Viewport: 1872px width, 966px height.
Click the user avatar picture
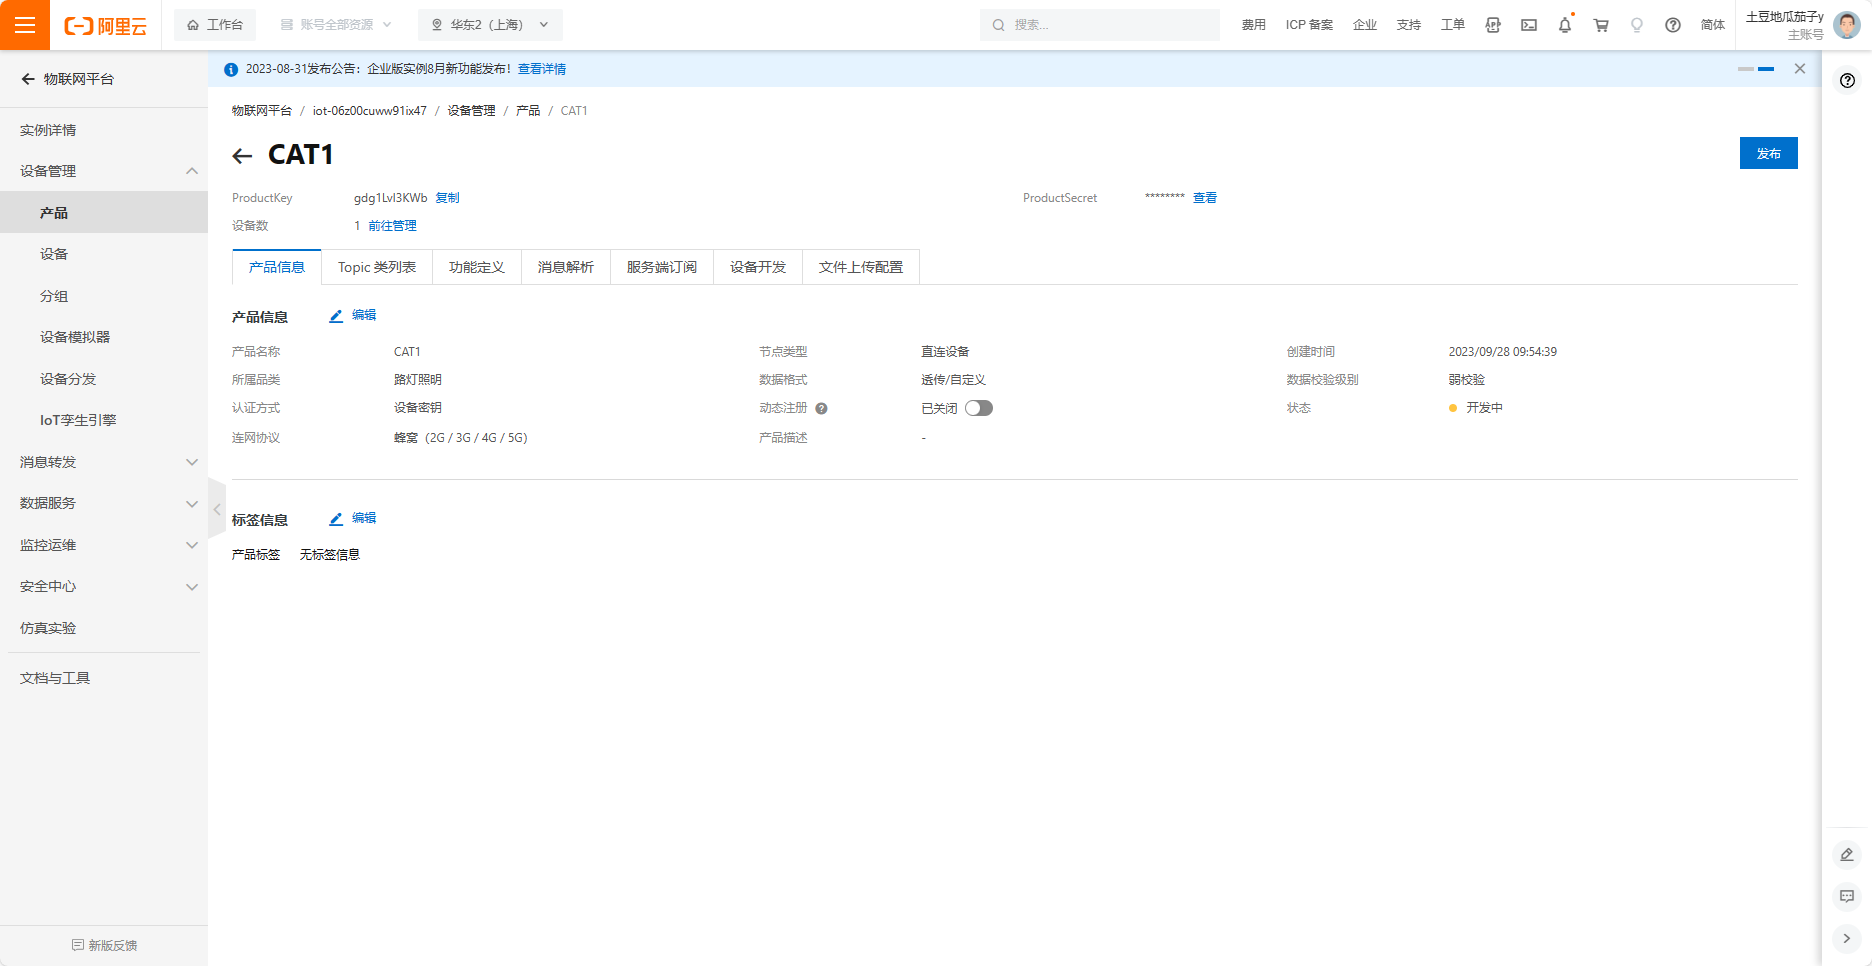point(1847,25)
